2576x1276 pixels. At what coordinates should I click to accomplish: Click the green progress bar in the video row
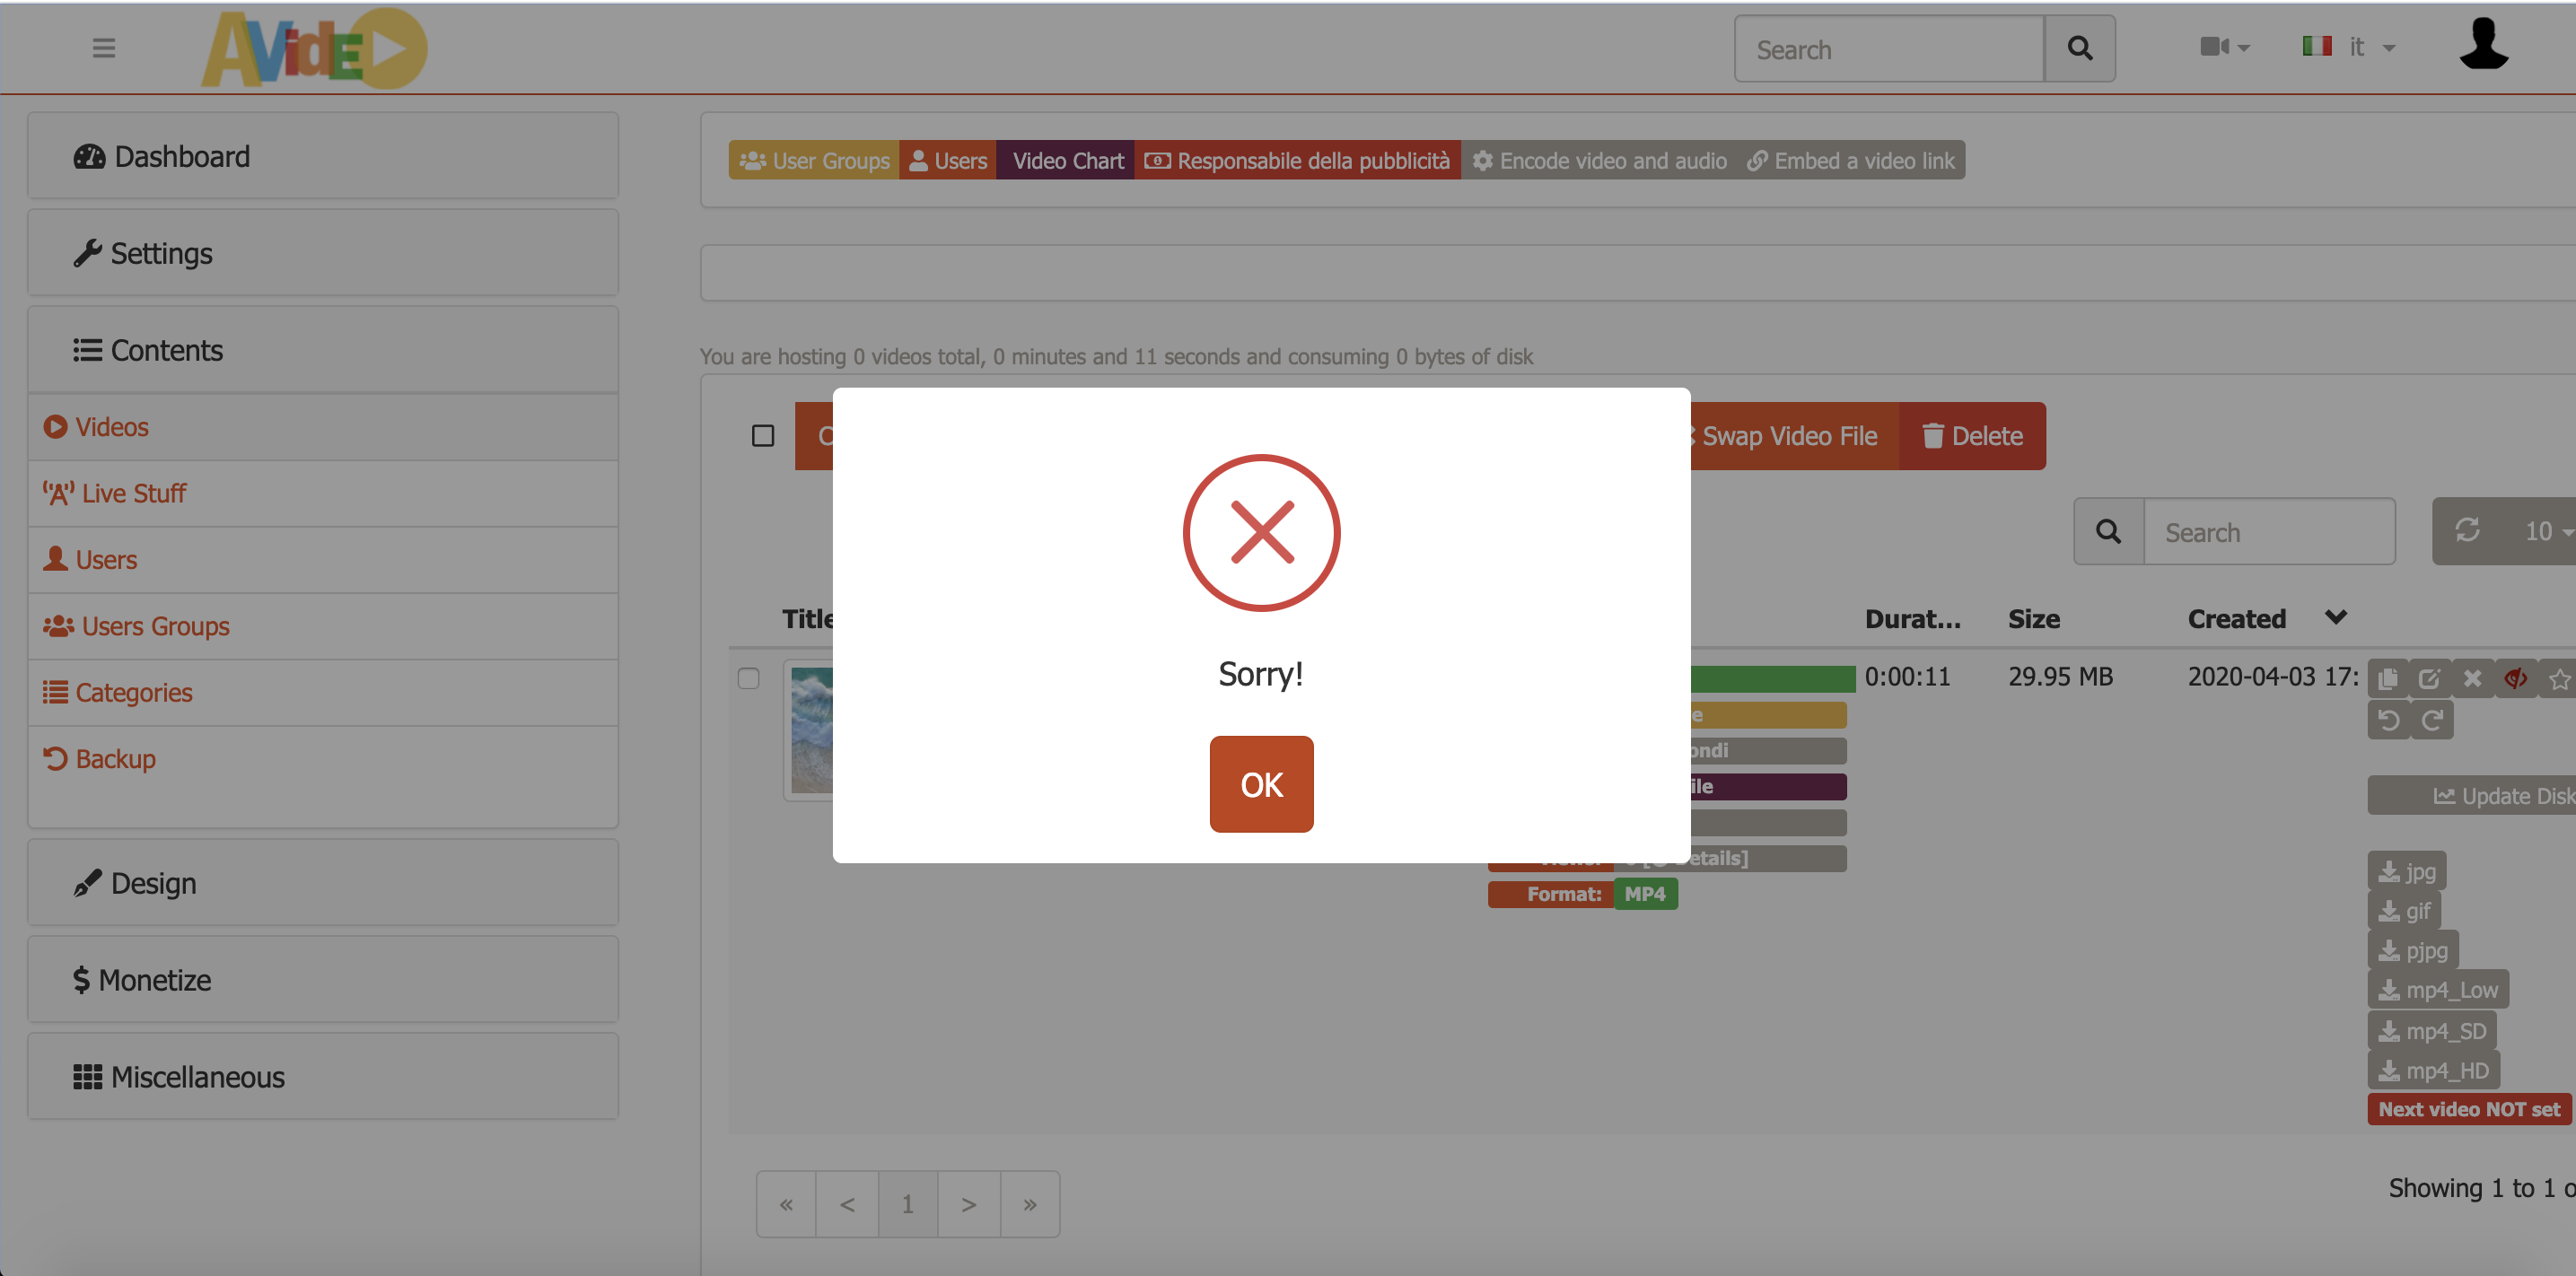click(1772, 679)
